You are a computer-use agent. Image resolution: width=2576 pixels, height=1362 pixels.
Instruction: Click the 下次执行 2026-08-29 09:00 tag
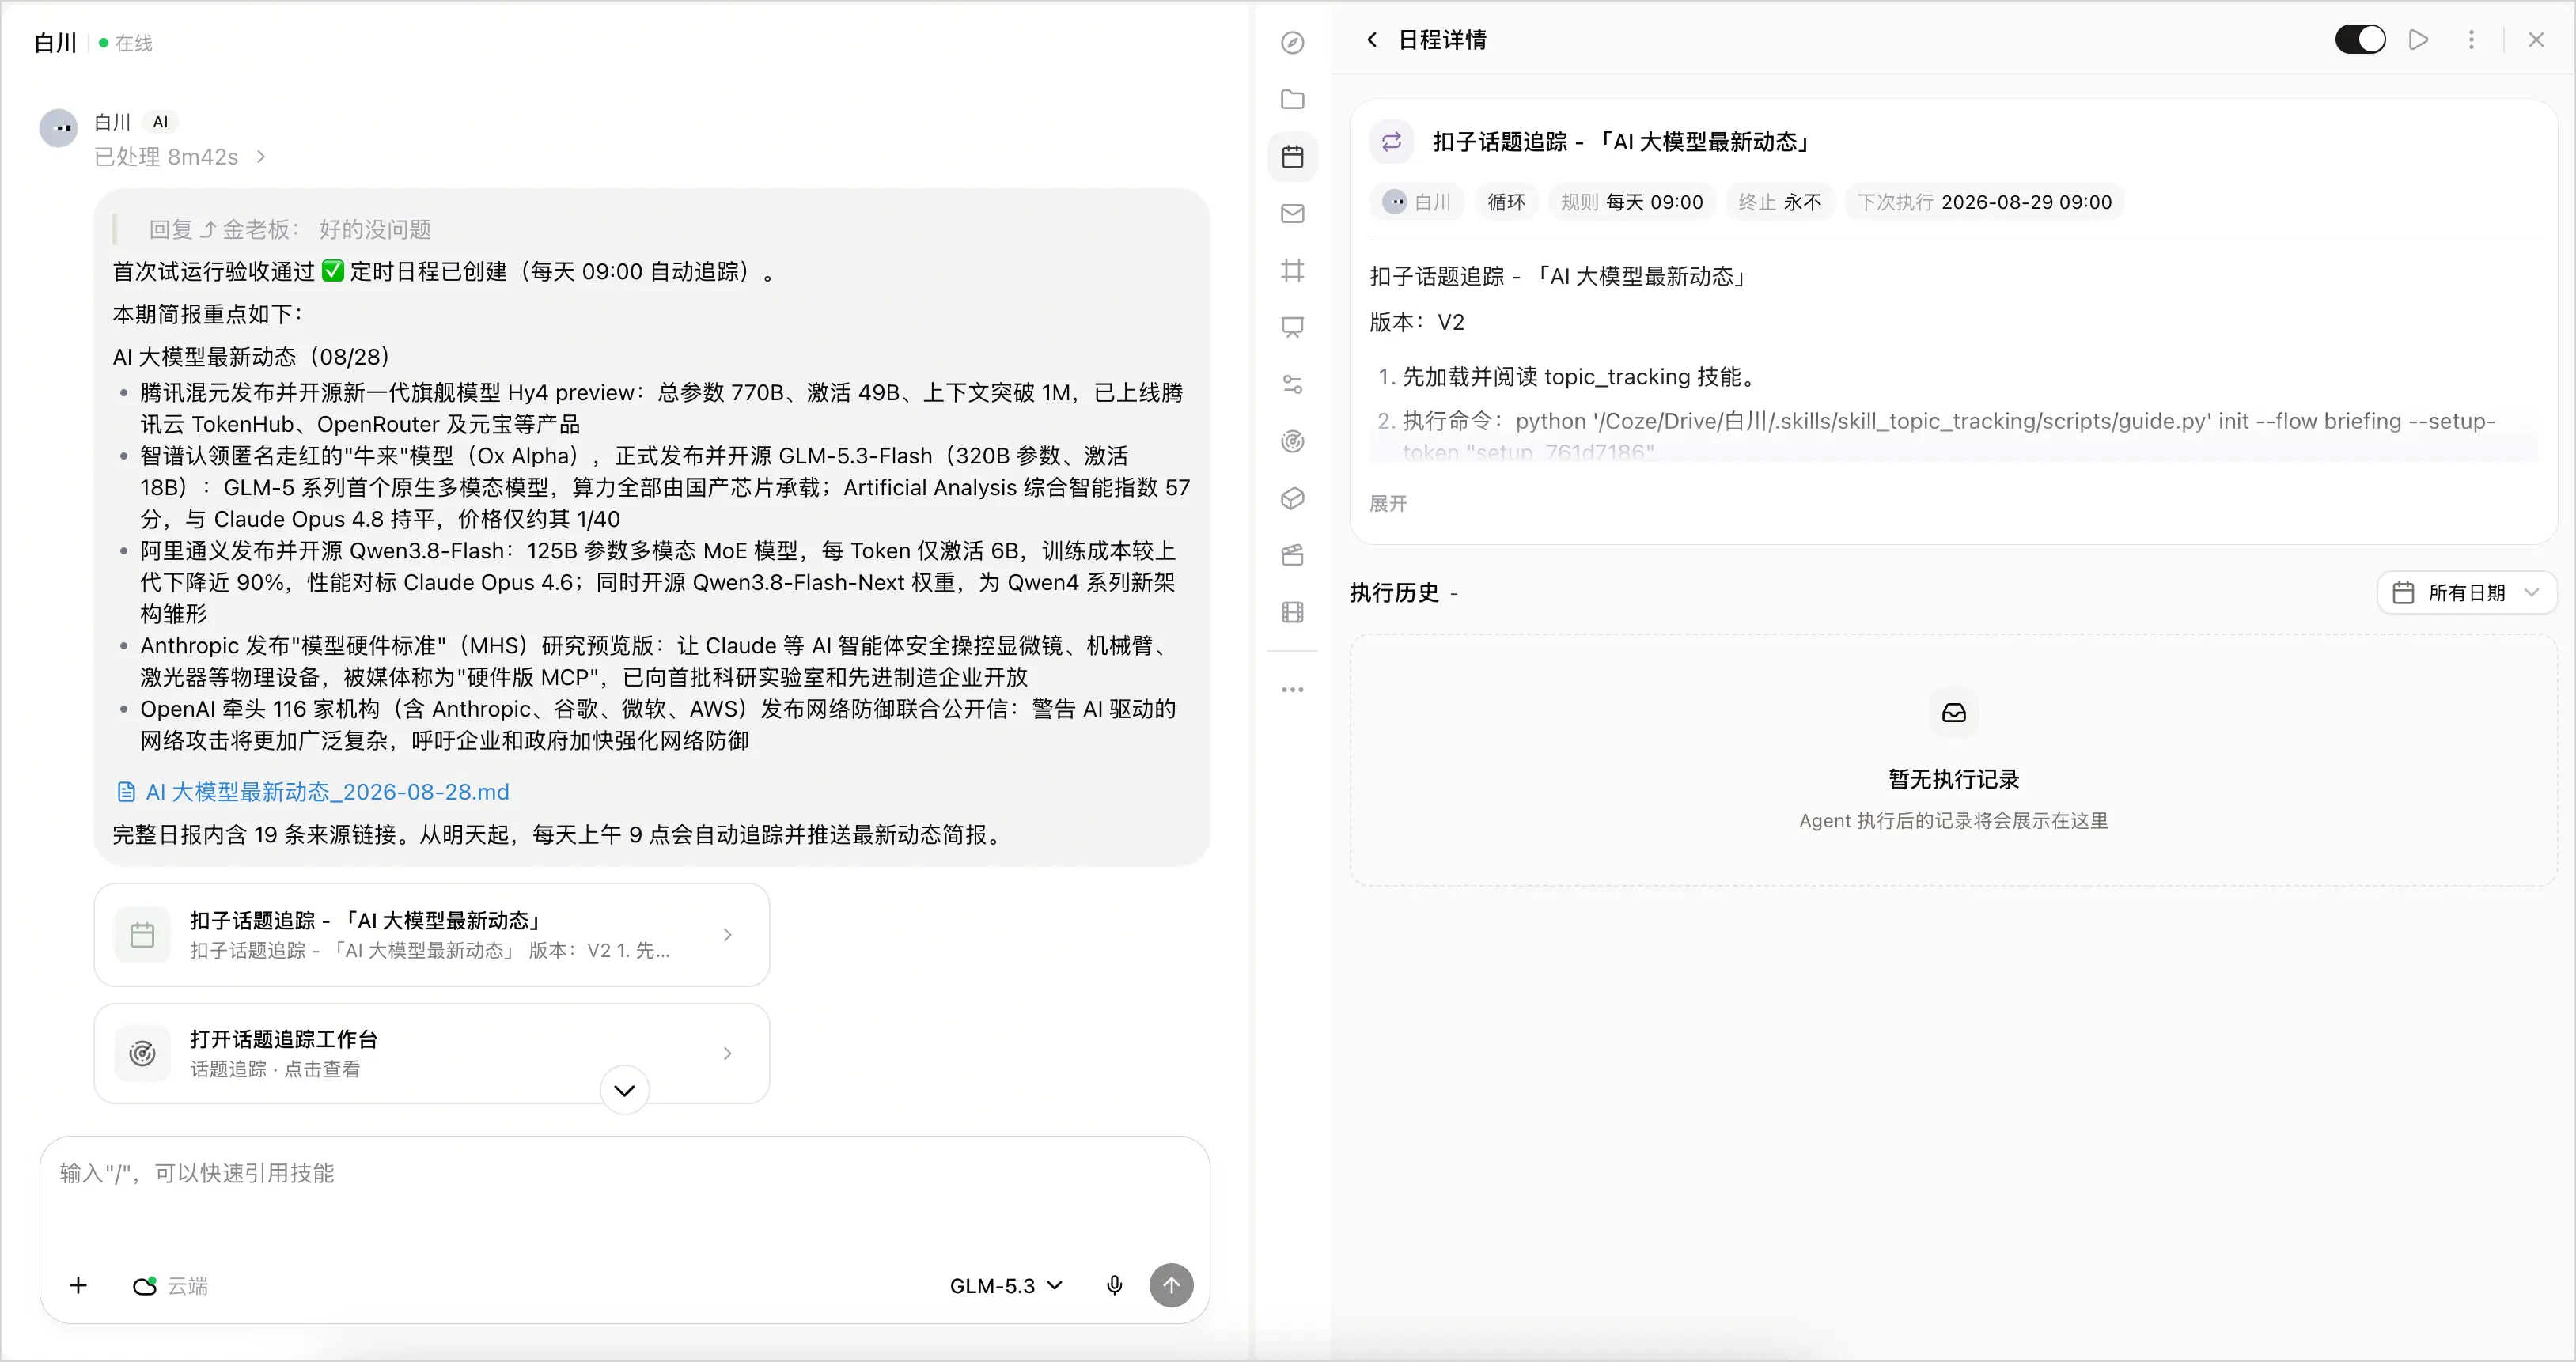coord(1984,202)
